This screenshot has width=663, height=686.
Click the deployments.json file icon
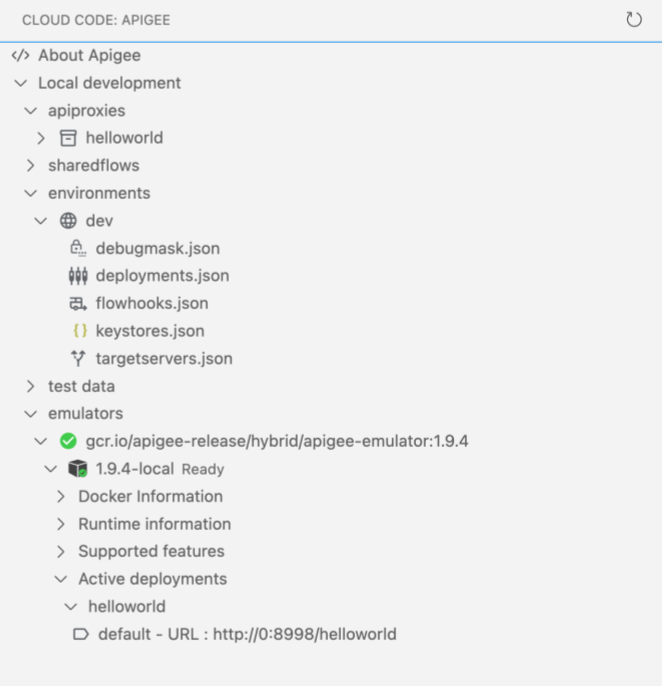click(79, 276)
